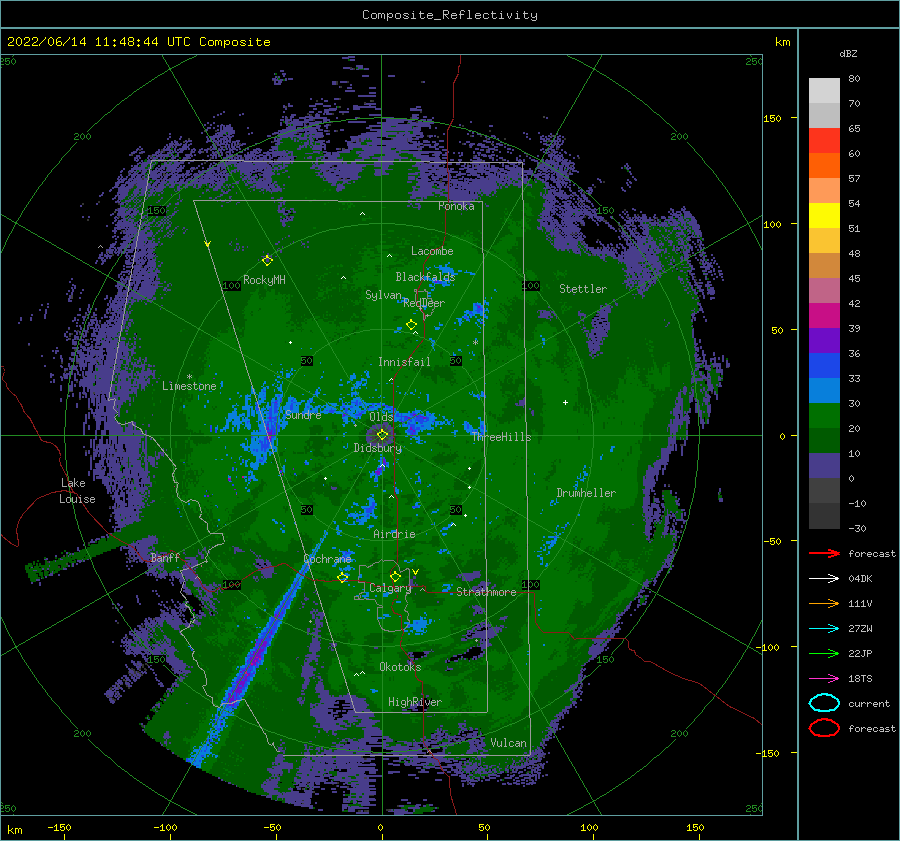The height and width of the screenshot is (841, 900).
Task: Click the Innisfail city label
Action: click(x=404, y=362)
